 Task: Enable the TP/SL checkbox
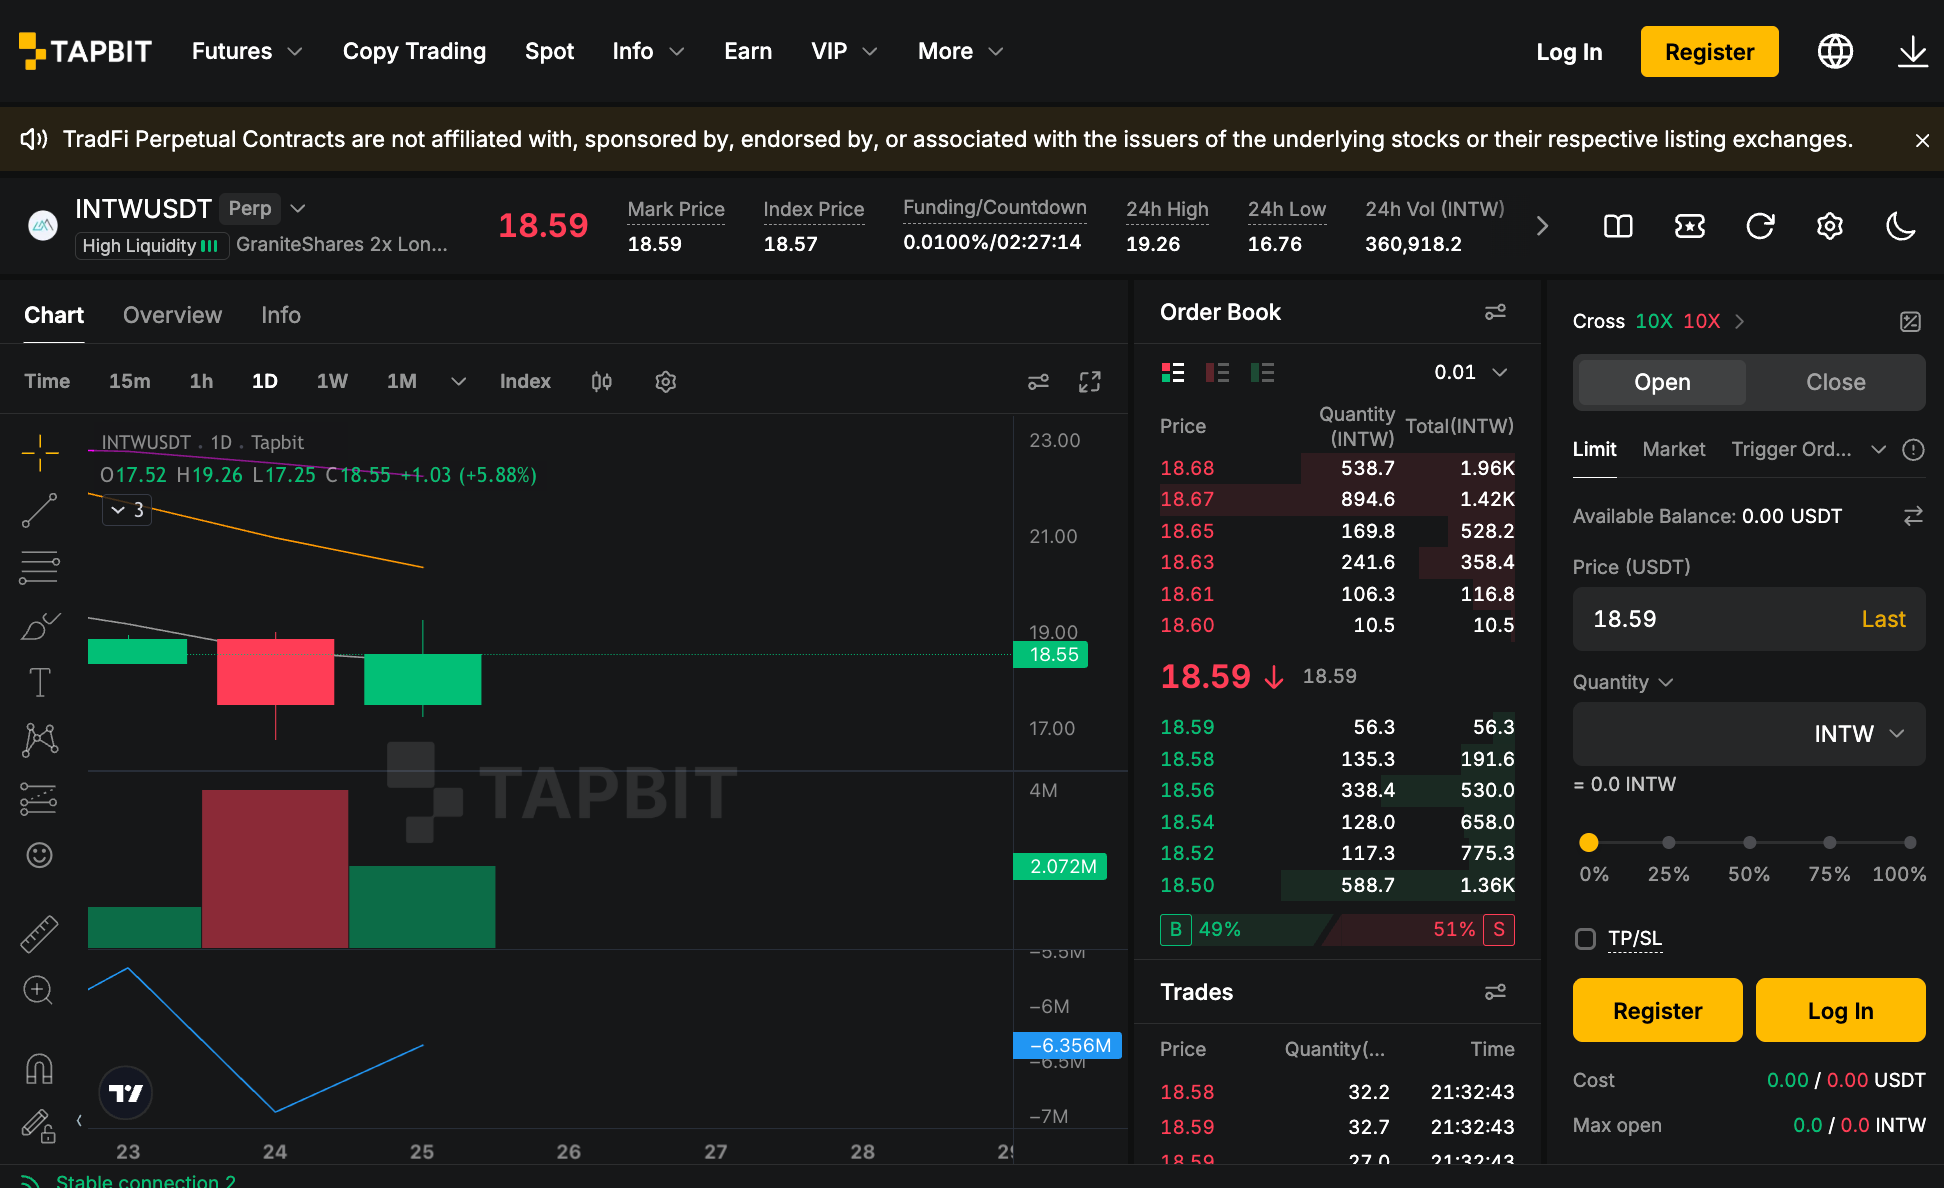pos(1585,938)
